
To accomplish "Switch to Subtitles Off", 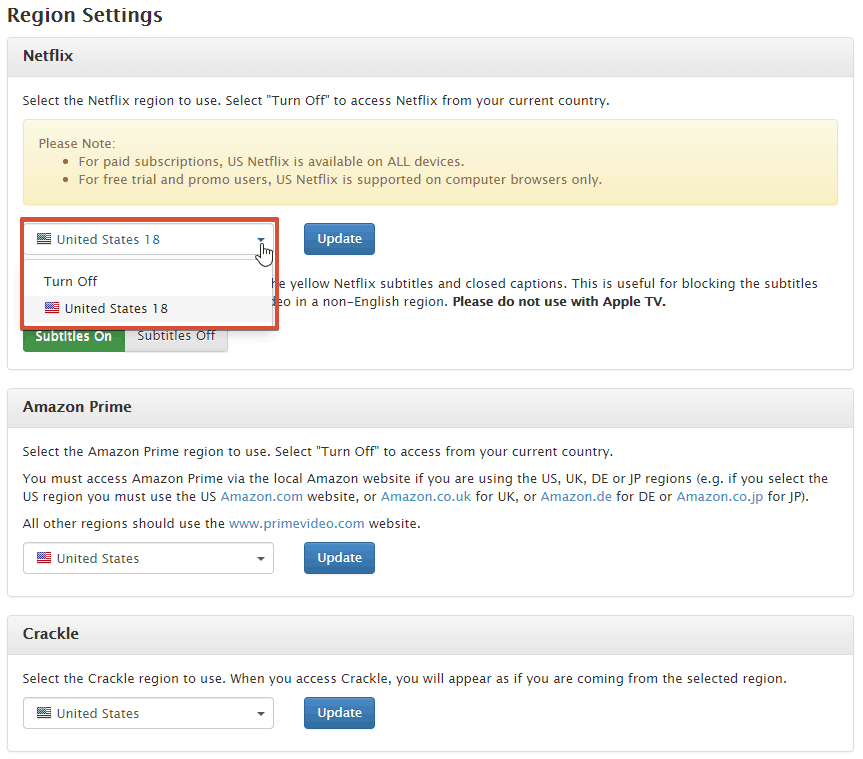I will 176,336.
